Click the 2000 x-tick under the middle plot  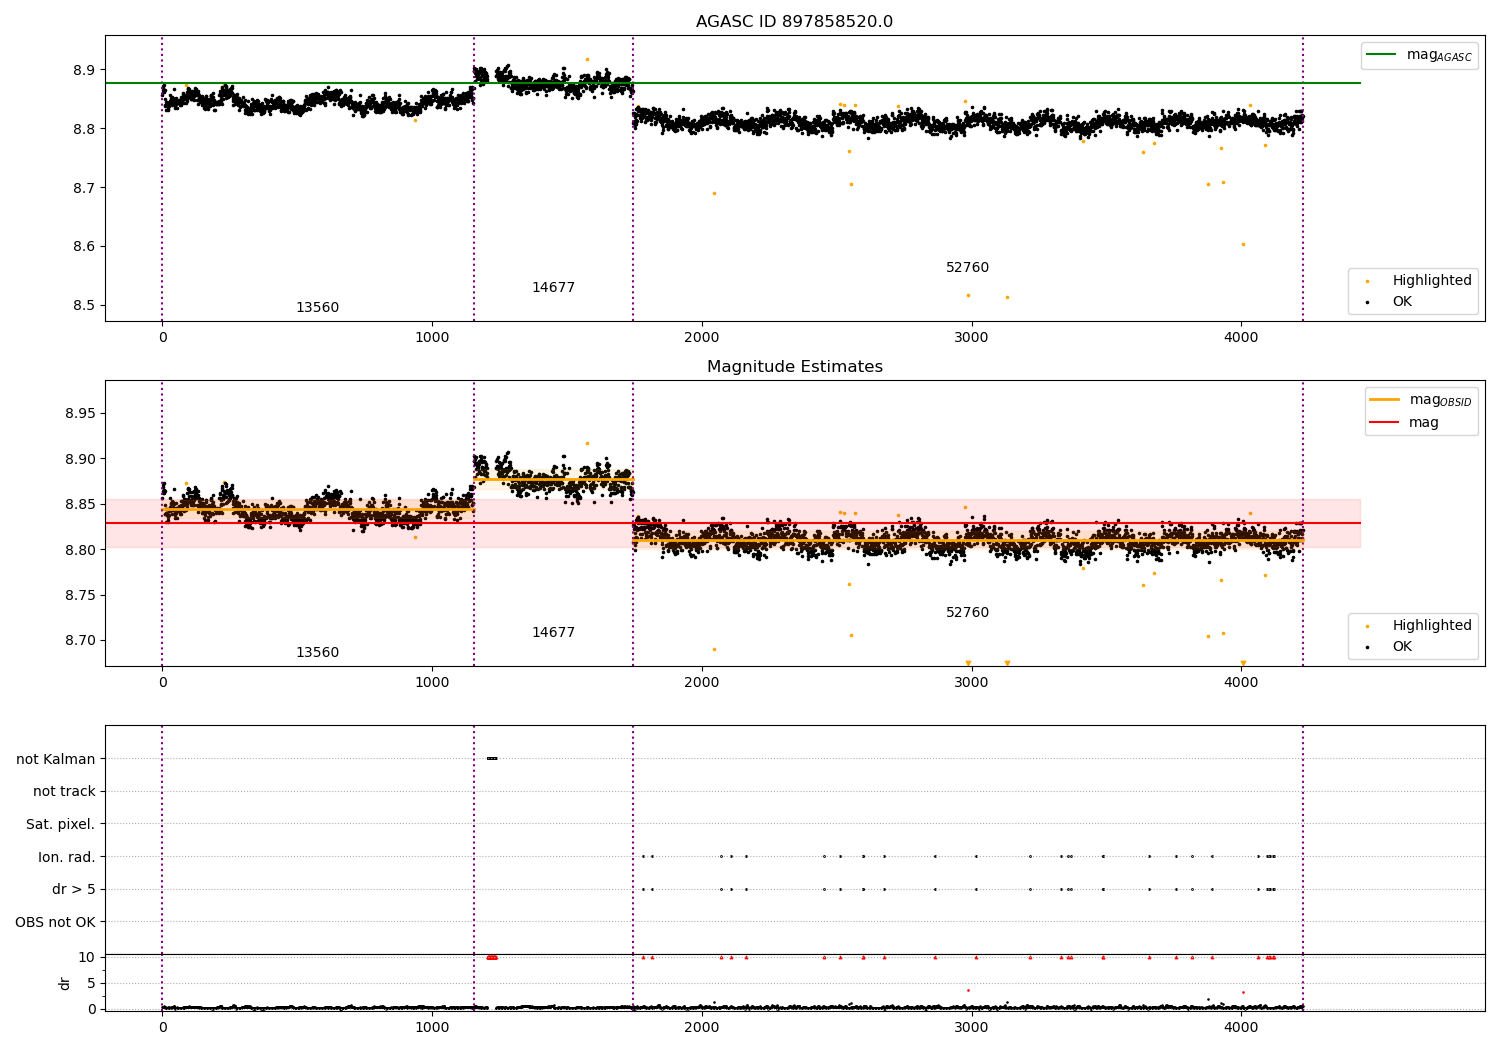[x=701, y=683]
